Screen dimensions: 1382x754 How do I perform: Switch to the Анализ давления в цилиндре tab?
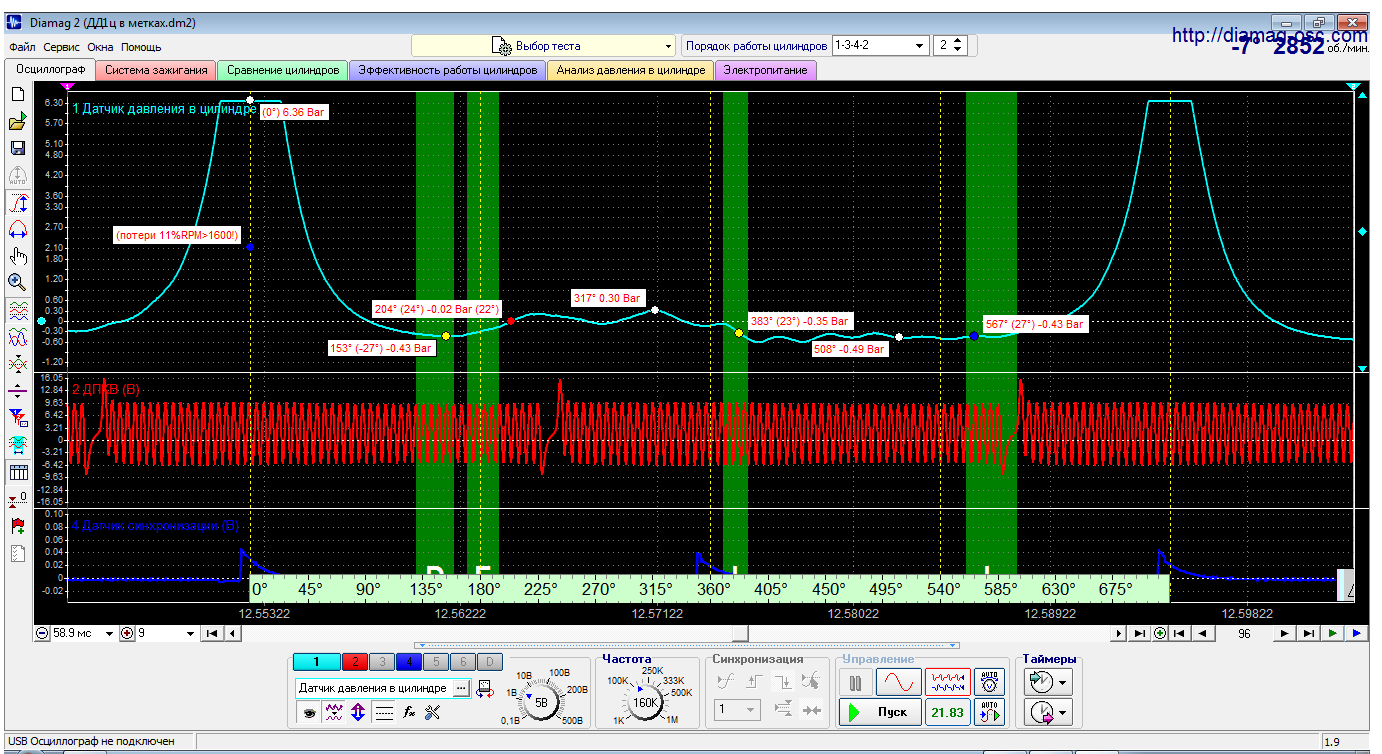coord(631,70)
